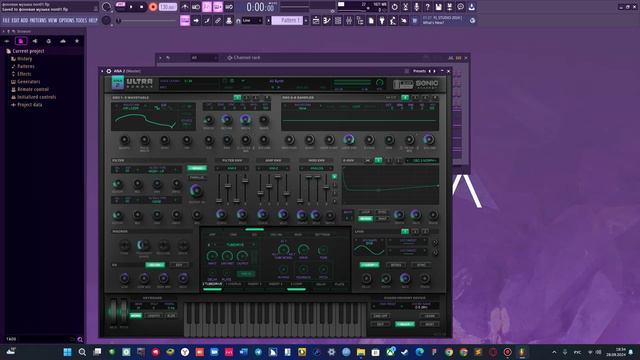Save project with floppy disk icon
The width and height of the screenshot is (640, 360).
(x=438, y=7)
